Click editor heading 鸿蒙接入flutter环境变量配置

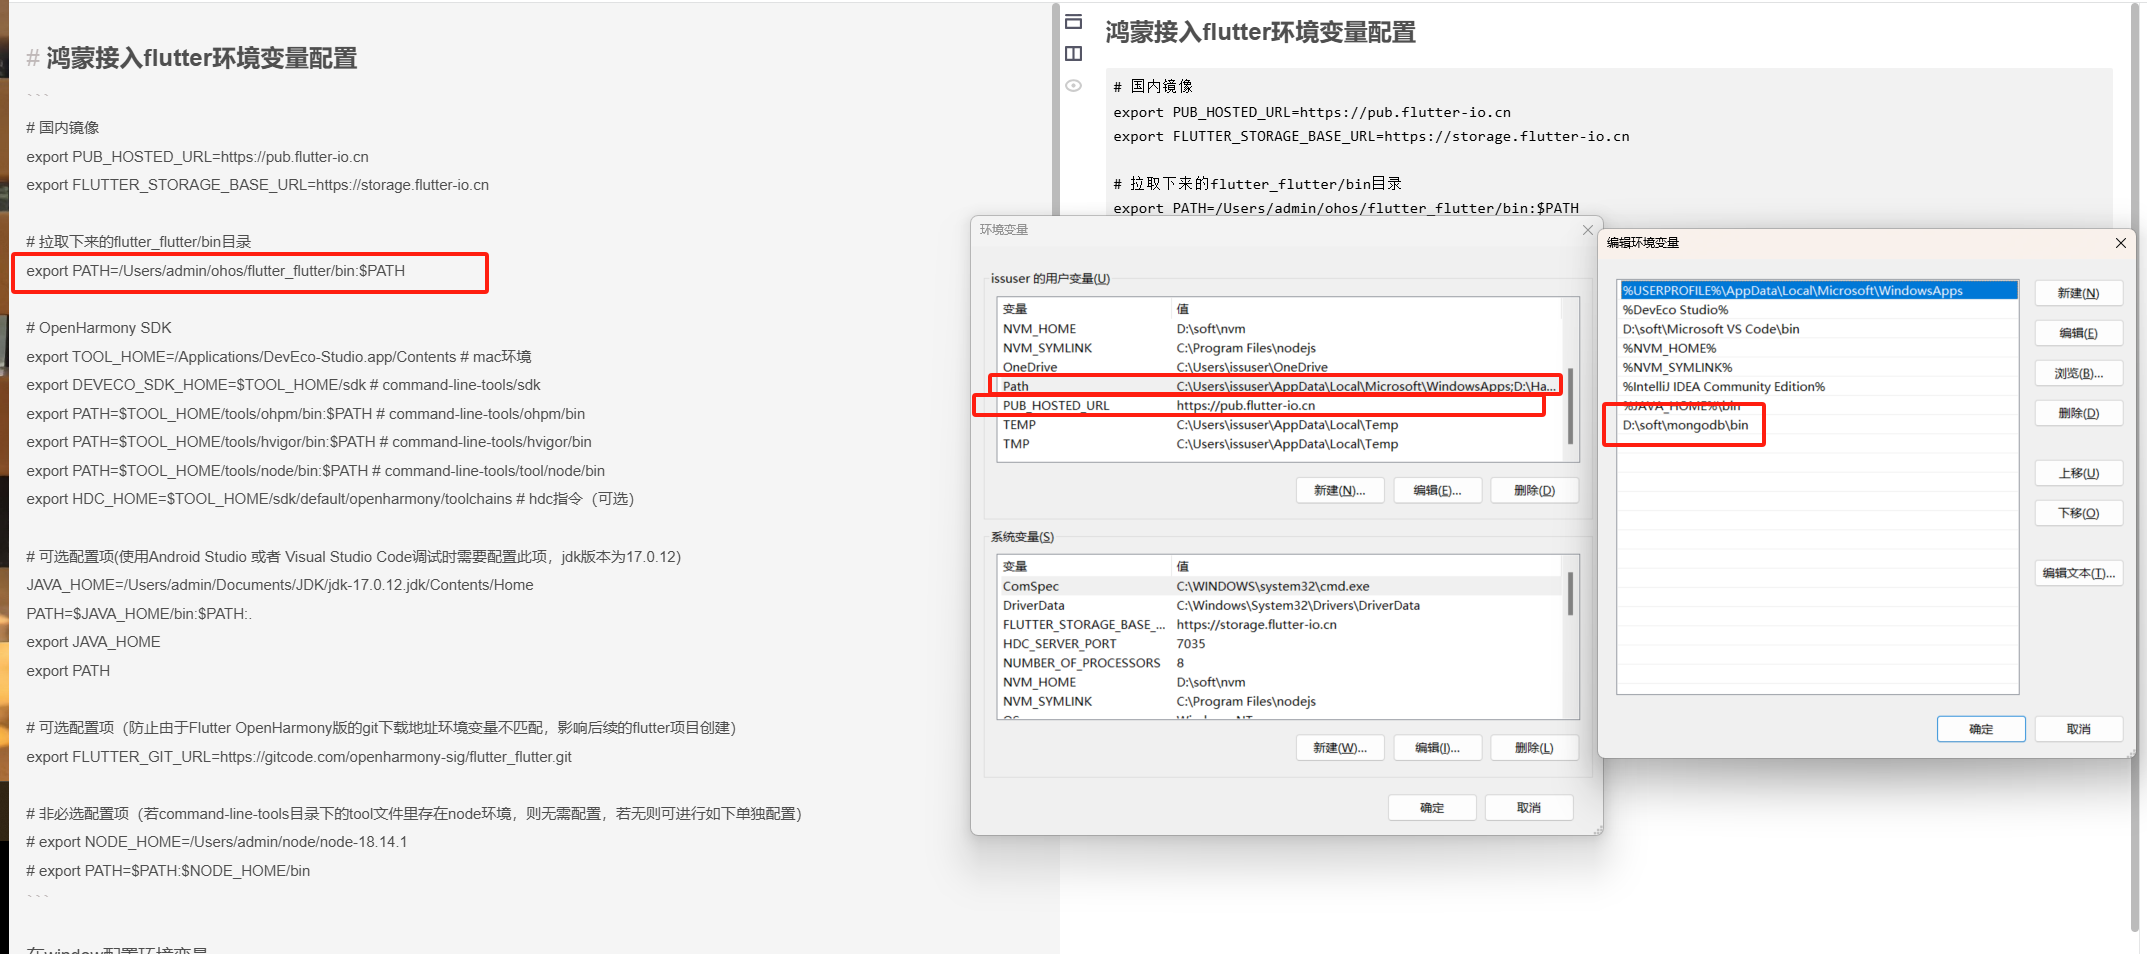point(202,58)
